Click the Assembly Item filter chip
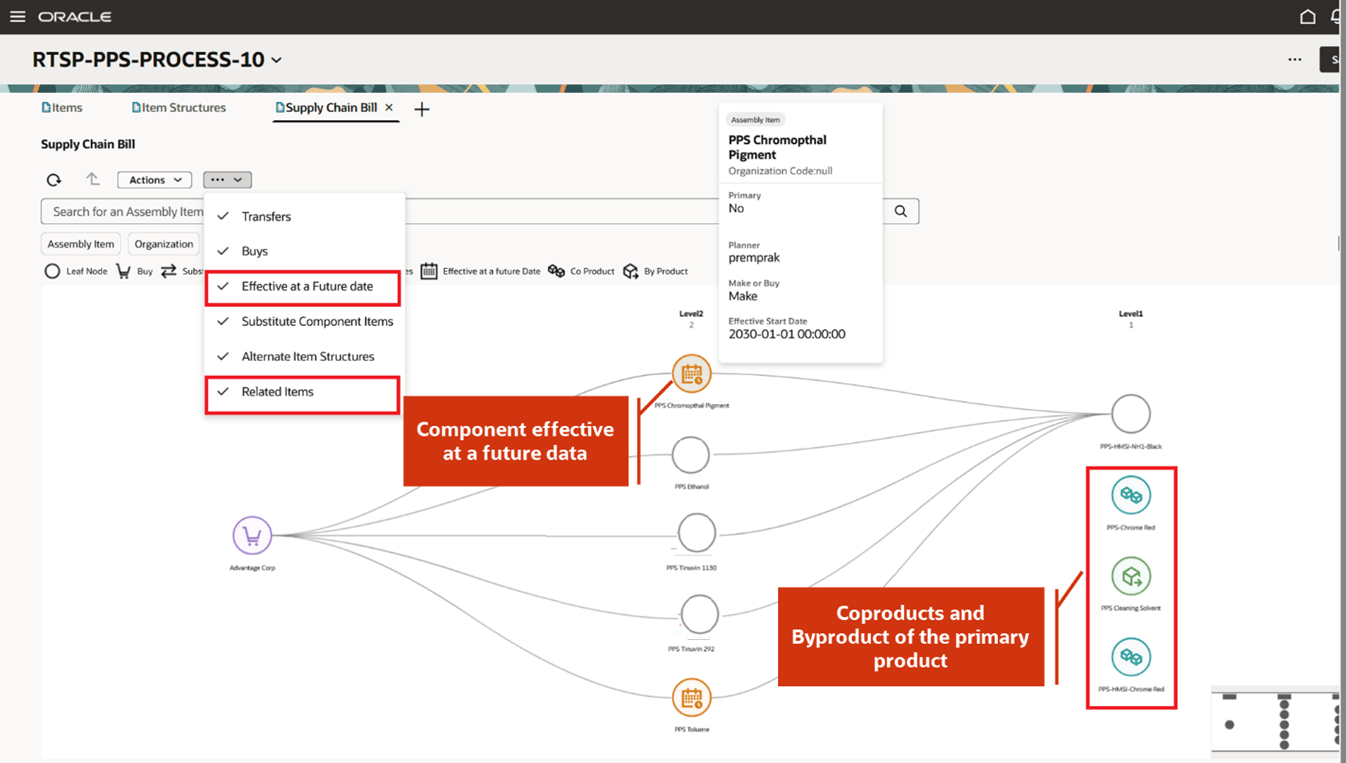Image resolution: width=1347 pixels, height=763 pixels. tap(81, 244)
